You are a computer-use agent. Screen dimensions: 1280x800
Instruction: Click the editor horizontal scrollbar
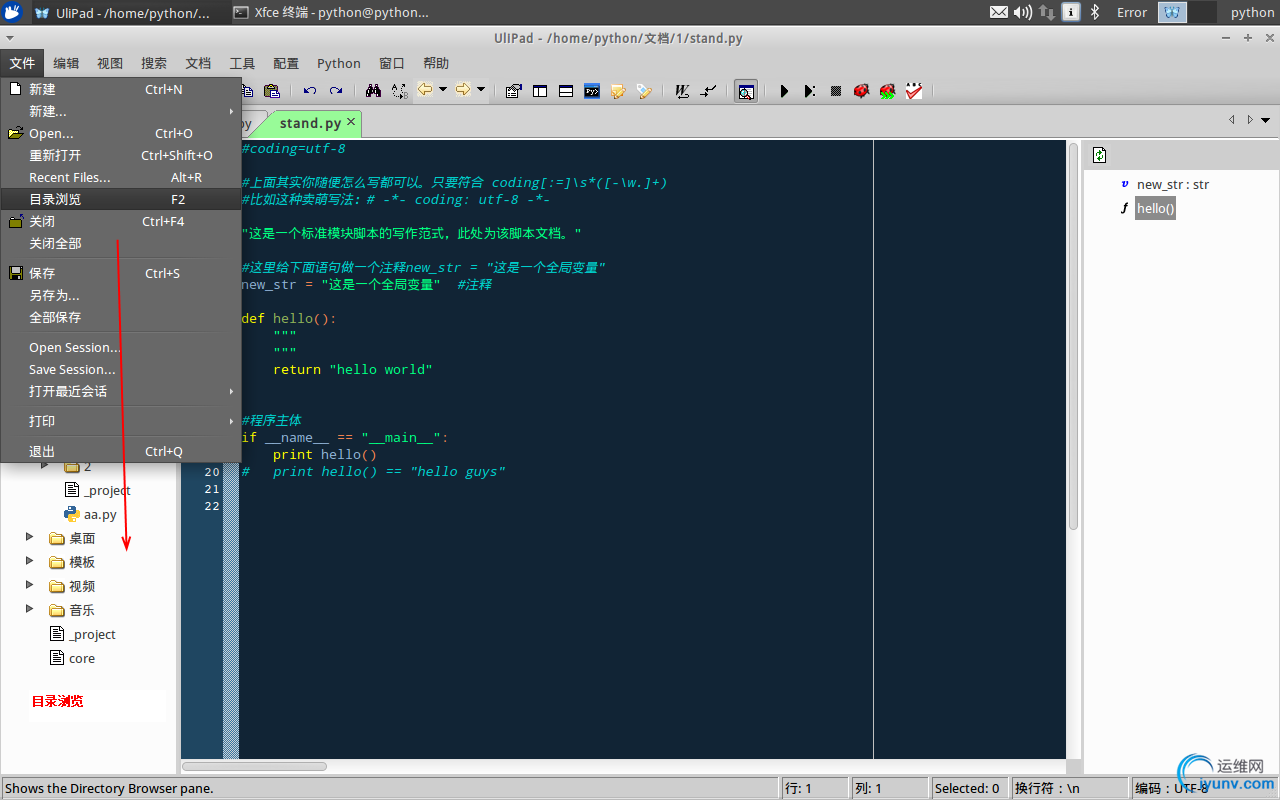tap(255, 766)
